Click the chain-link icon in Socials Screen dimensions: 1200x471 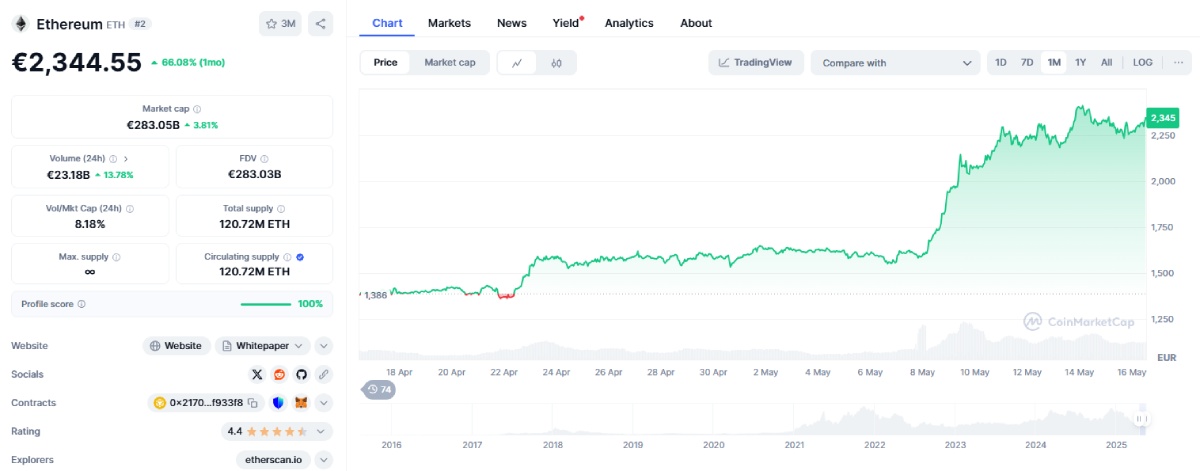[323, 374]
